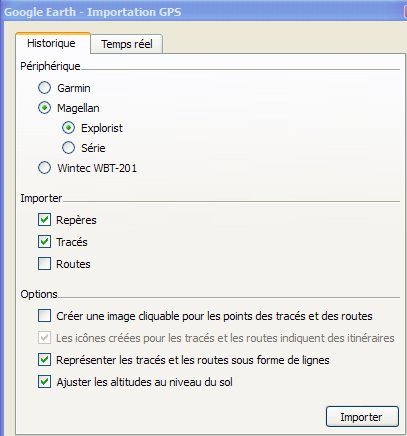Switch to the Temps réel tab
Screen dimensions: 407x436
click(127, 44)
